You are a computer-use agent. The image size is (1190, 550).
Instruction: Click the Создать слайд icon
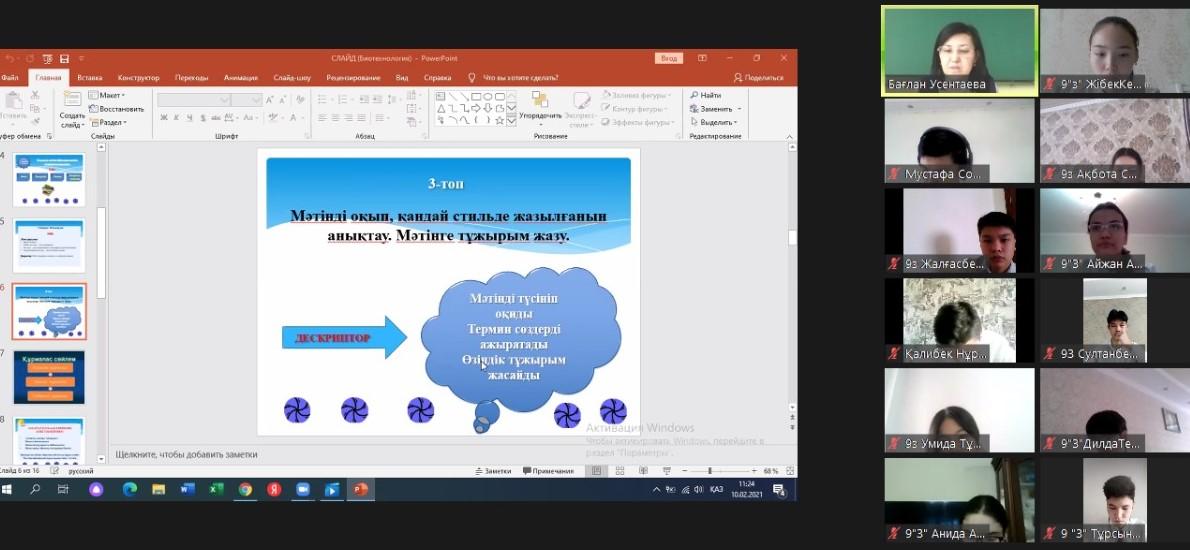click(x=73, y=102)
